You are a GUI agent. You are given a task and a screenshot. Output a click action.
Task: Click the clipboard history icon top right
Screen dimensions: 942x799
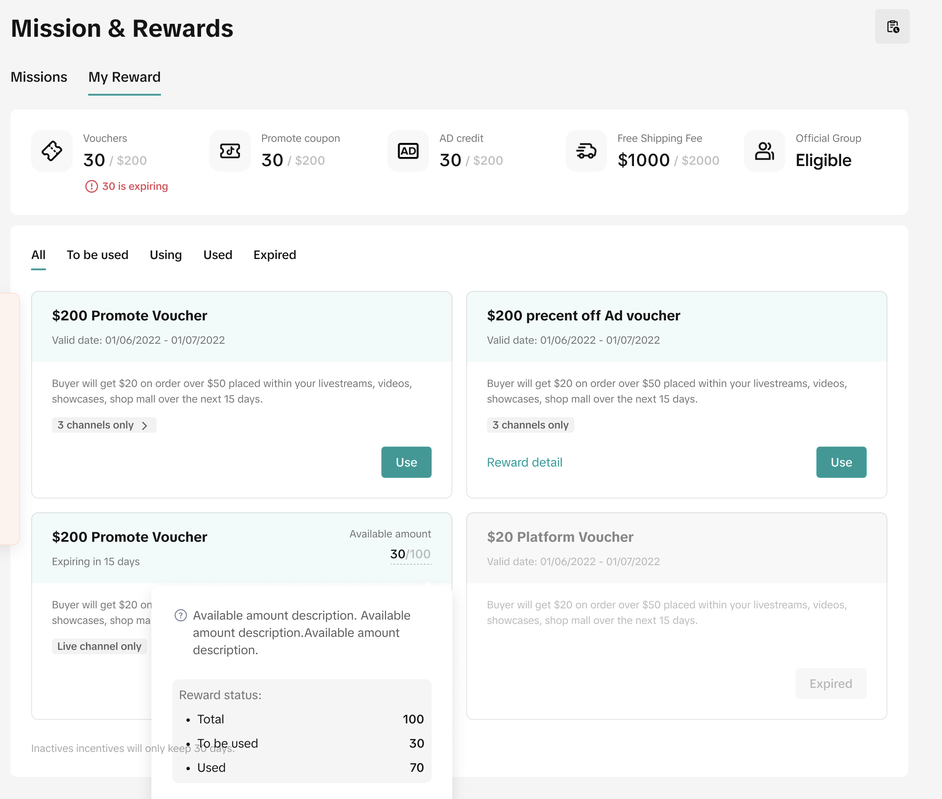click(892, 27)
